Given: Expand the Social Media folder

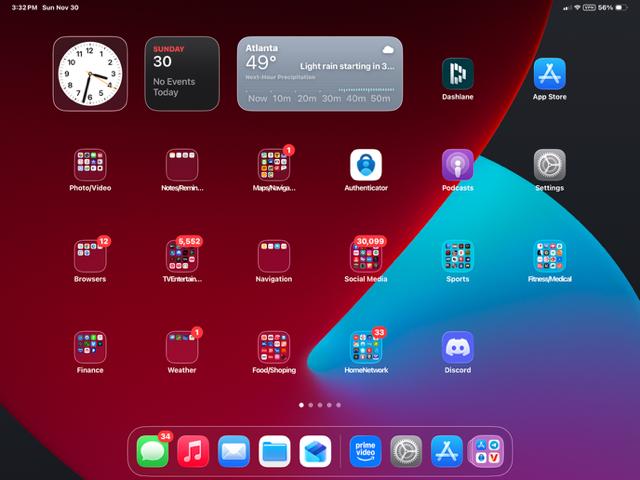Looking at the screenshot, I should [366, 256].
